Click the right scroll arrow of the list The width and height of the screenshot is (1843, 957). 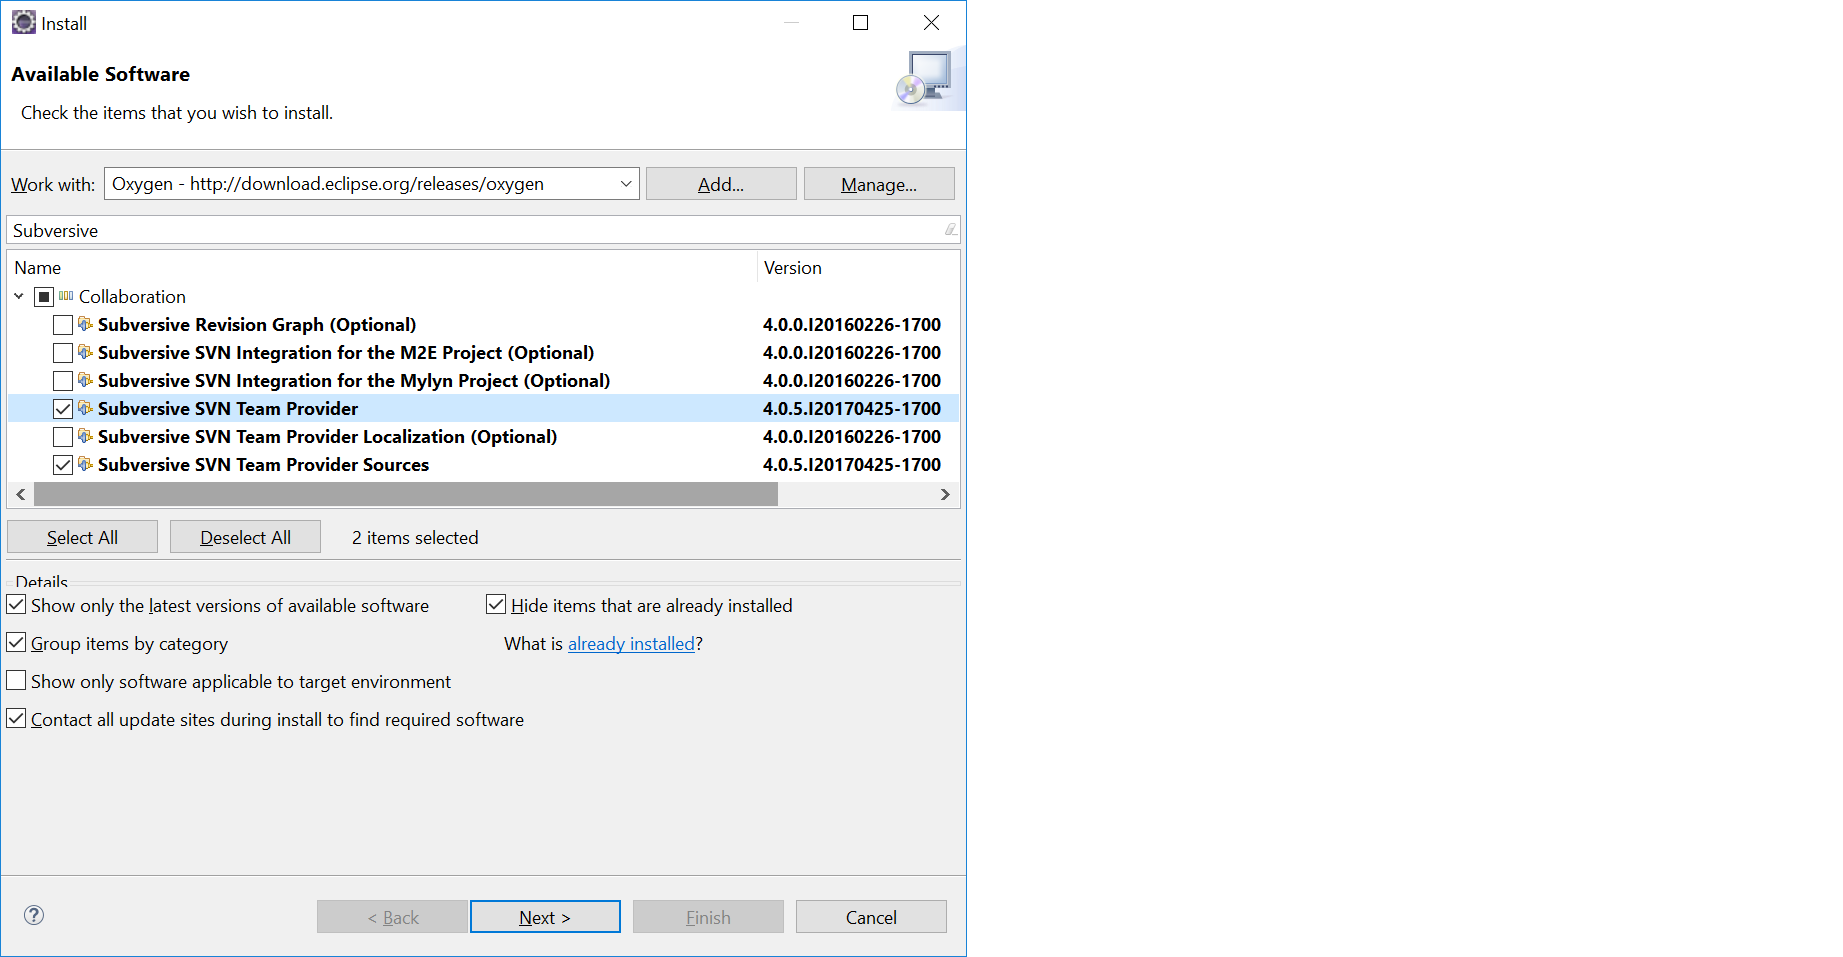[x=945, y=494]
